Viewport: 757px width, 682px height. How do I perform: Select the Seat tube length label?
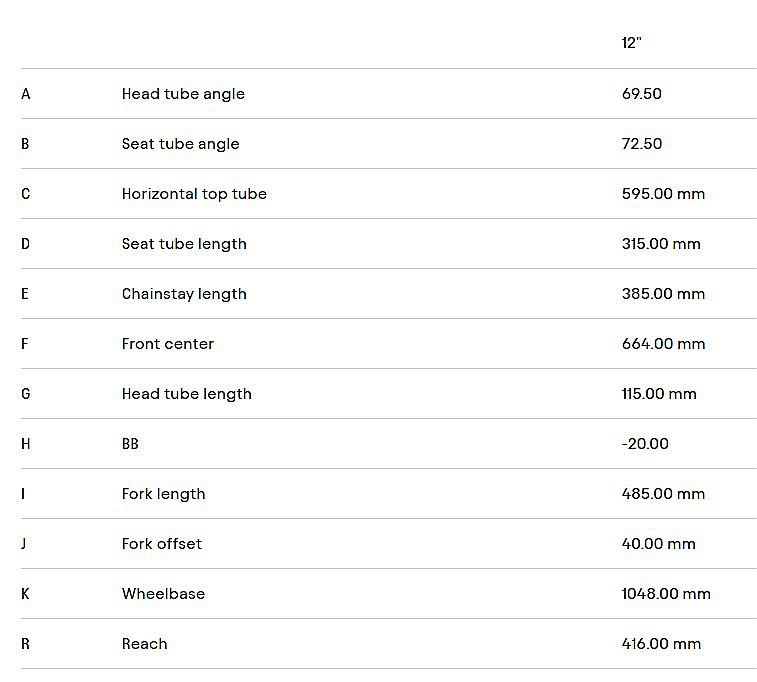[x=184, y=244]
